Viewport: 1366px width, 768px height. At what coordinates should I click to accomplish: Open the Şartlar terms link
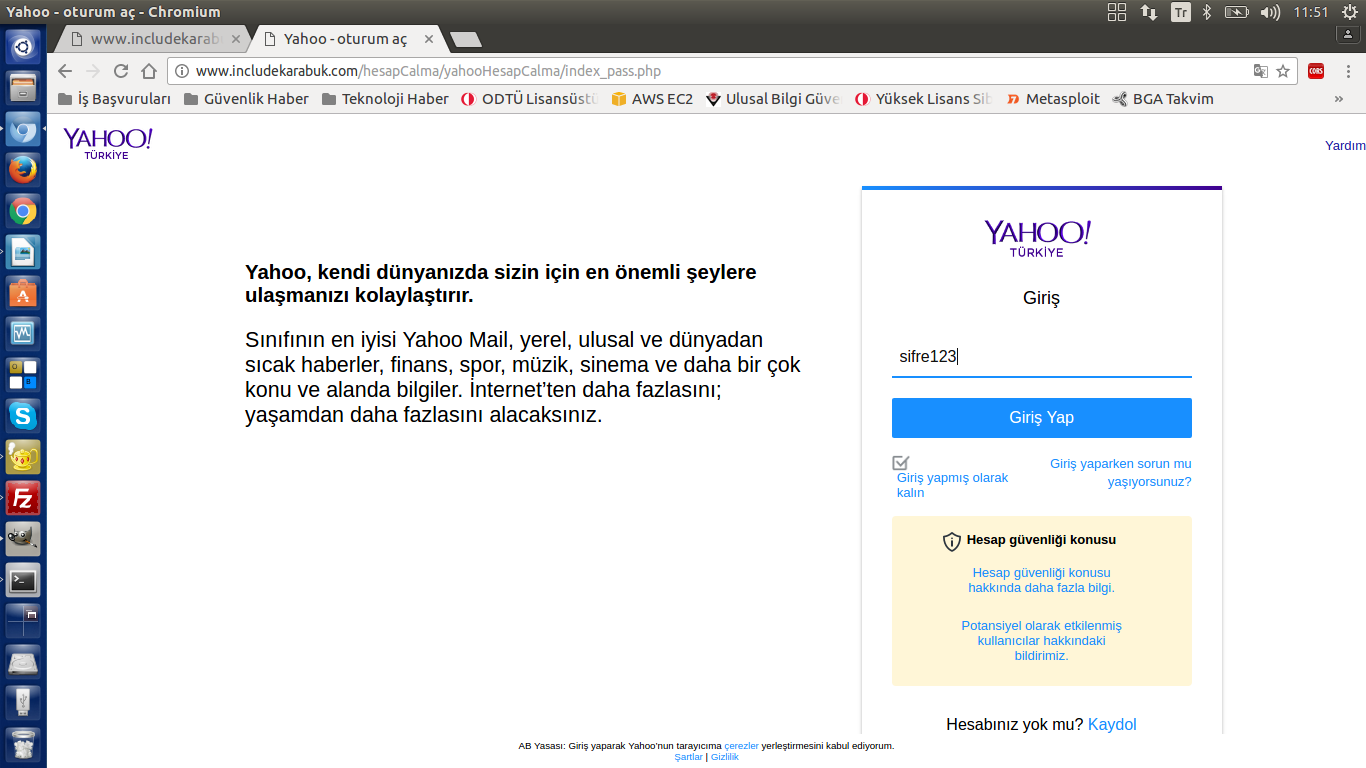688,757
